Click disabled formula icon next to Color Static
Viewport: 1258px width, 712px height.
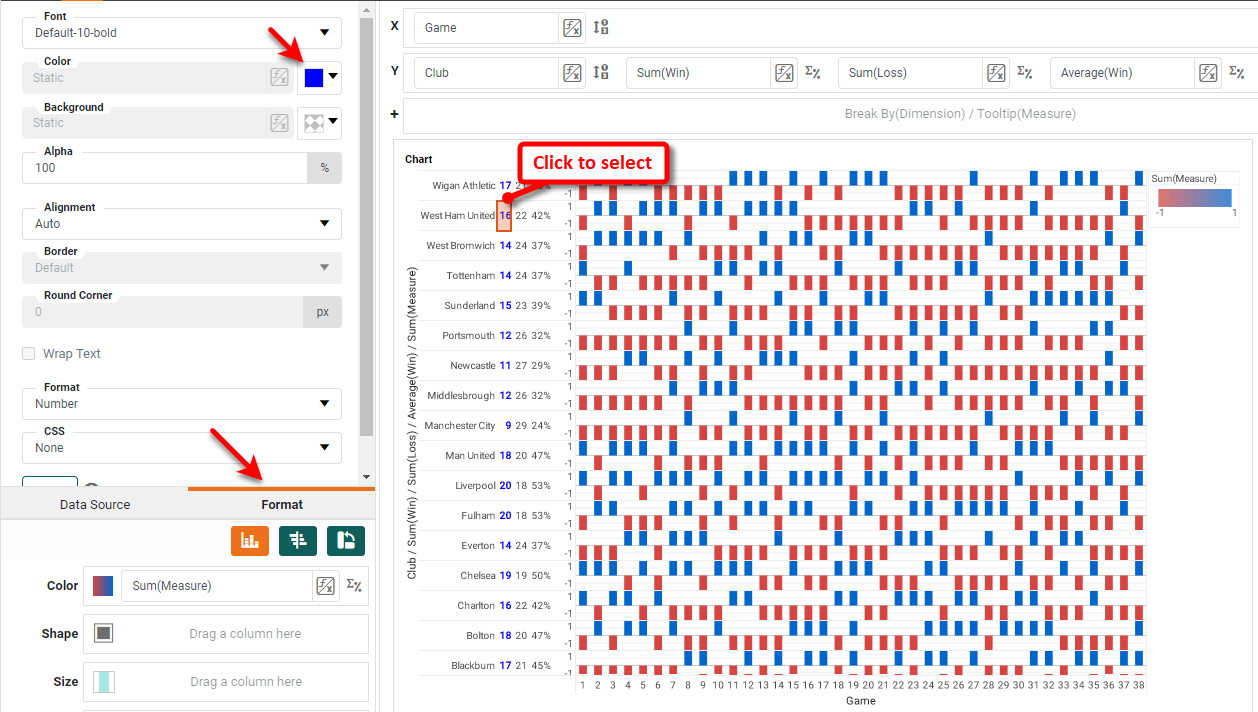[279, 78]
